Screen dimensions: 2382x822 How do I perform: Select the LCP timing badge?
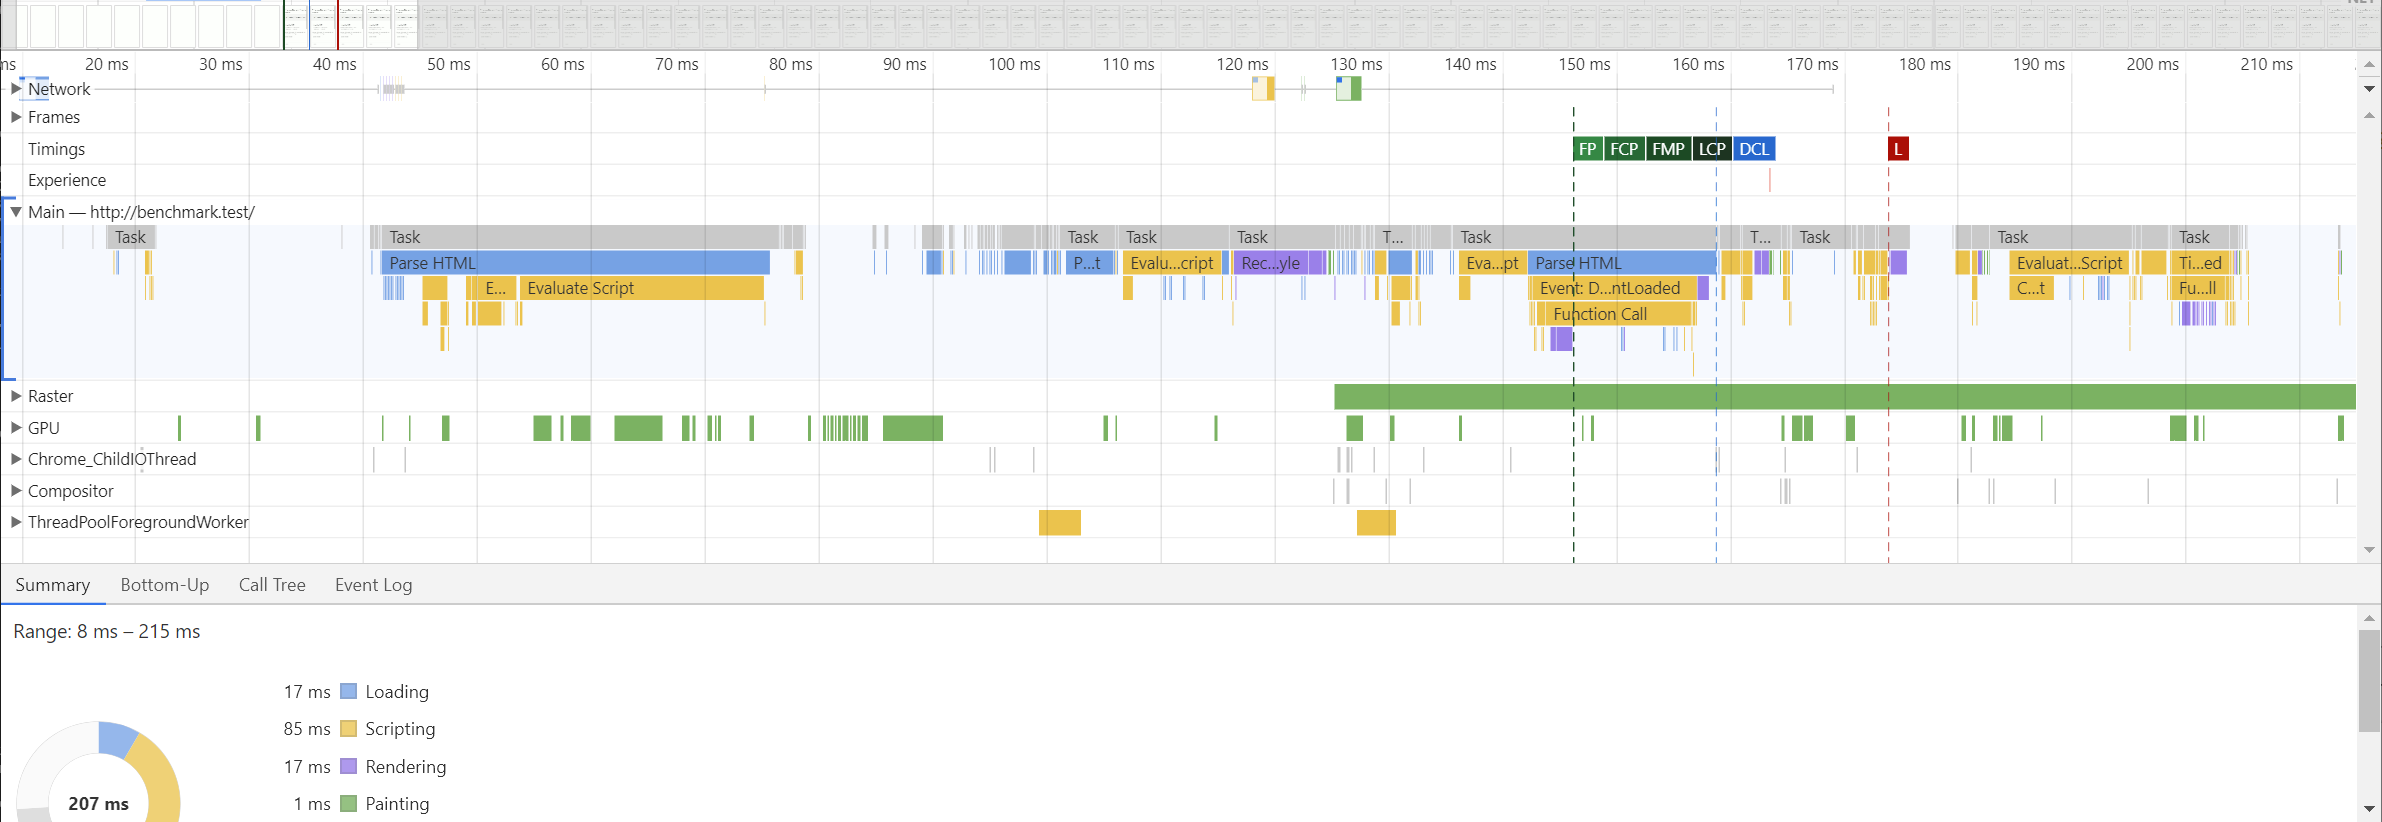(1712, 149)
